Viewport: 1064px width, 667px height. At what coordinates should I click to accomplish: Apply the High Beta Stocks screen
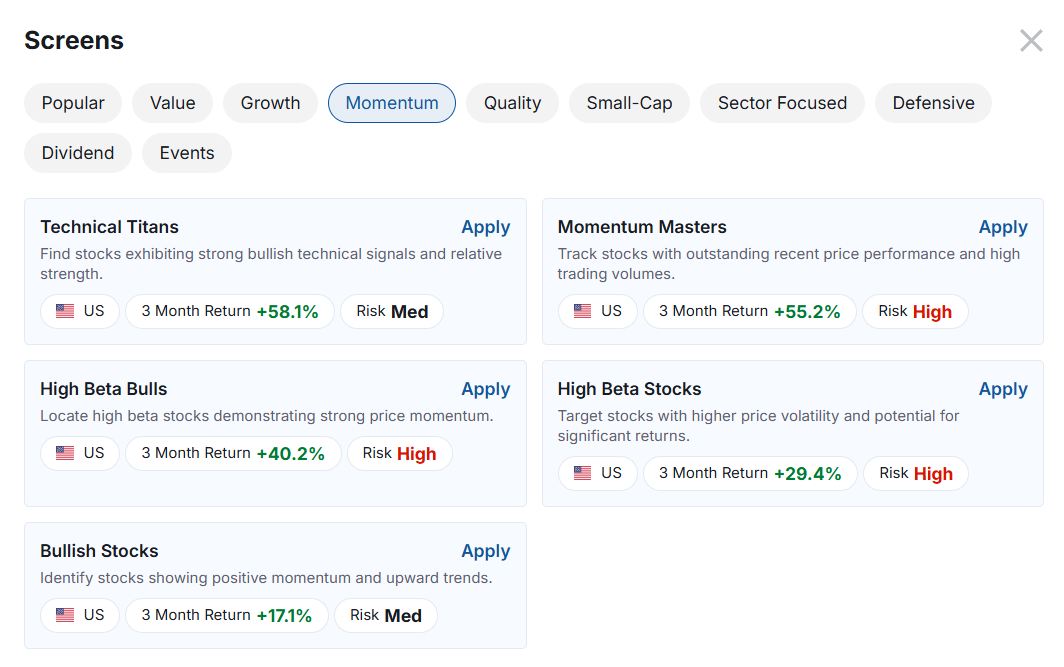(x=1003, y=389)
